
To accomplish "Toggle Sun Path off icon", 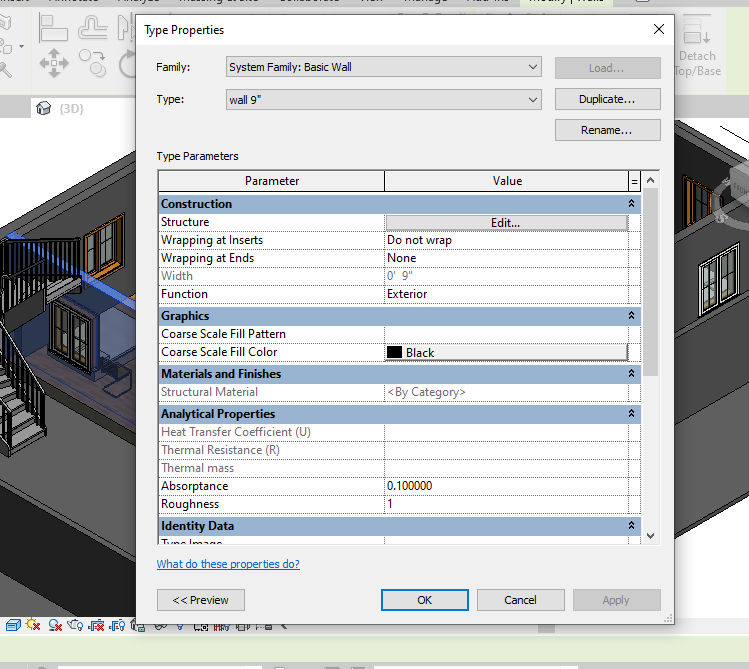I will tap(33, 625).
